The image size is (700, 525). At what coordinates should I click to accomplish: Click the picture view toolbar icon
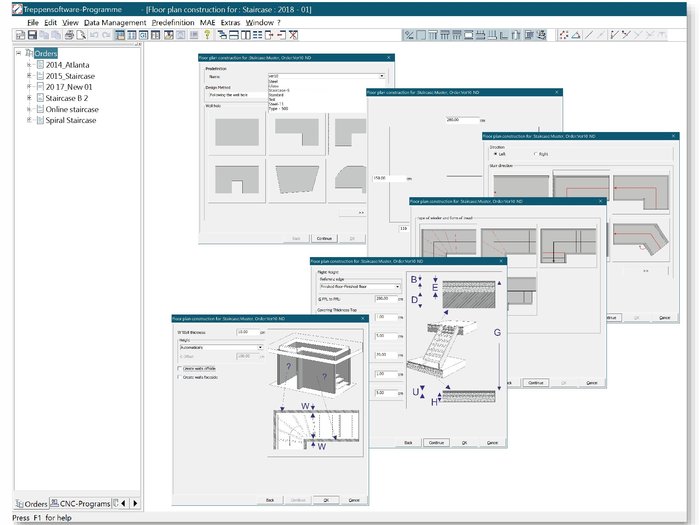pyautogui.click(x=168, y=35)
